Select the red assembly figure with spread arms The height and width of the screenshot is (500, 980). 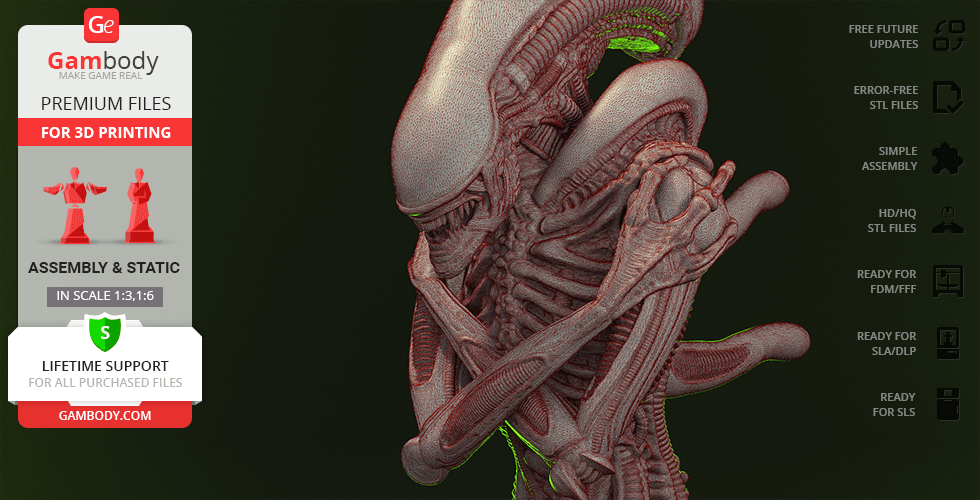[69, 205]
